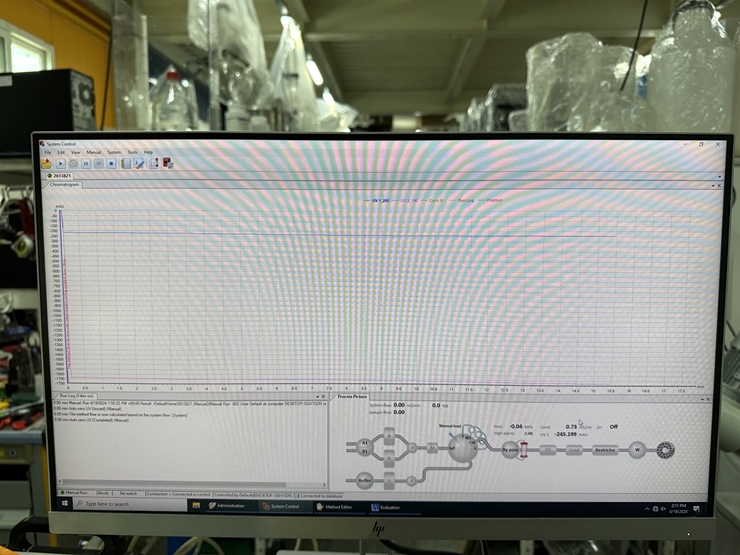
Task: Click the Restrictor component in flow path
Action: click(604, 451)
